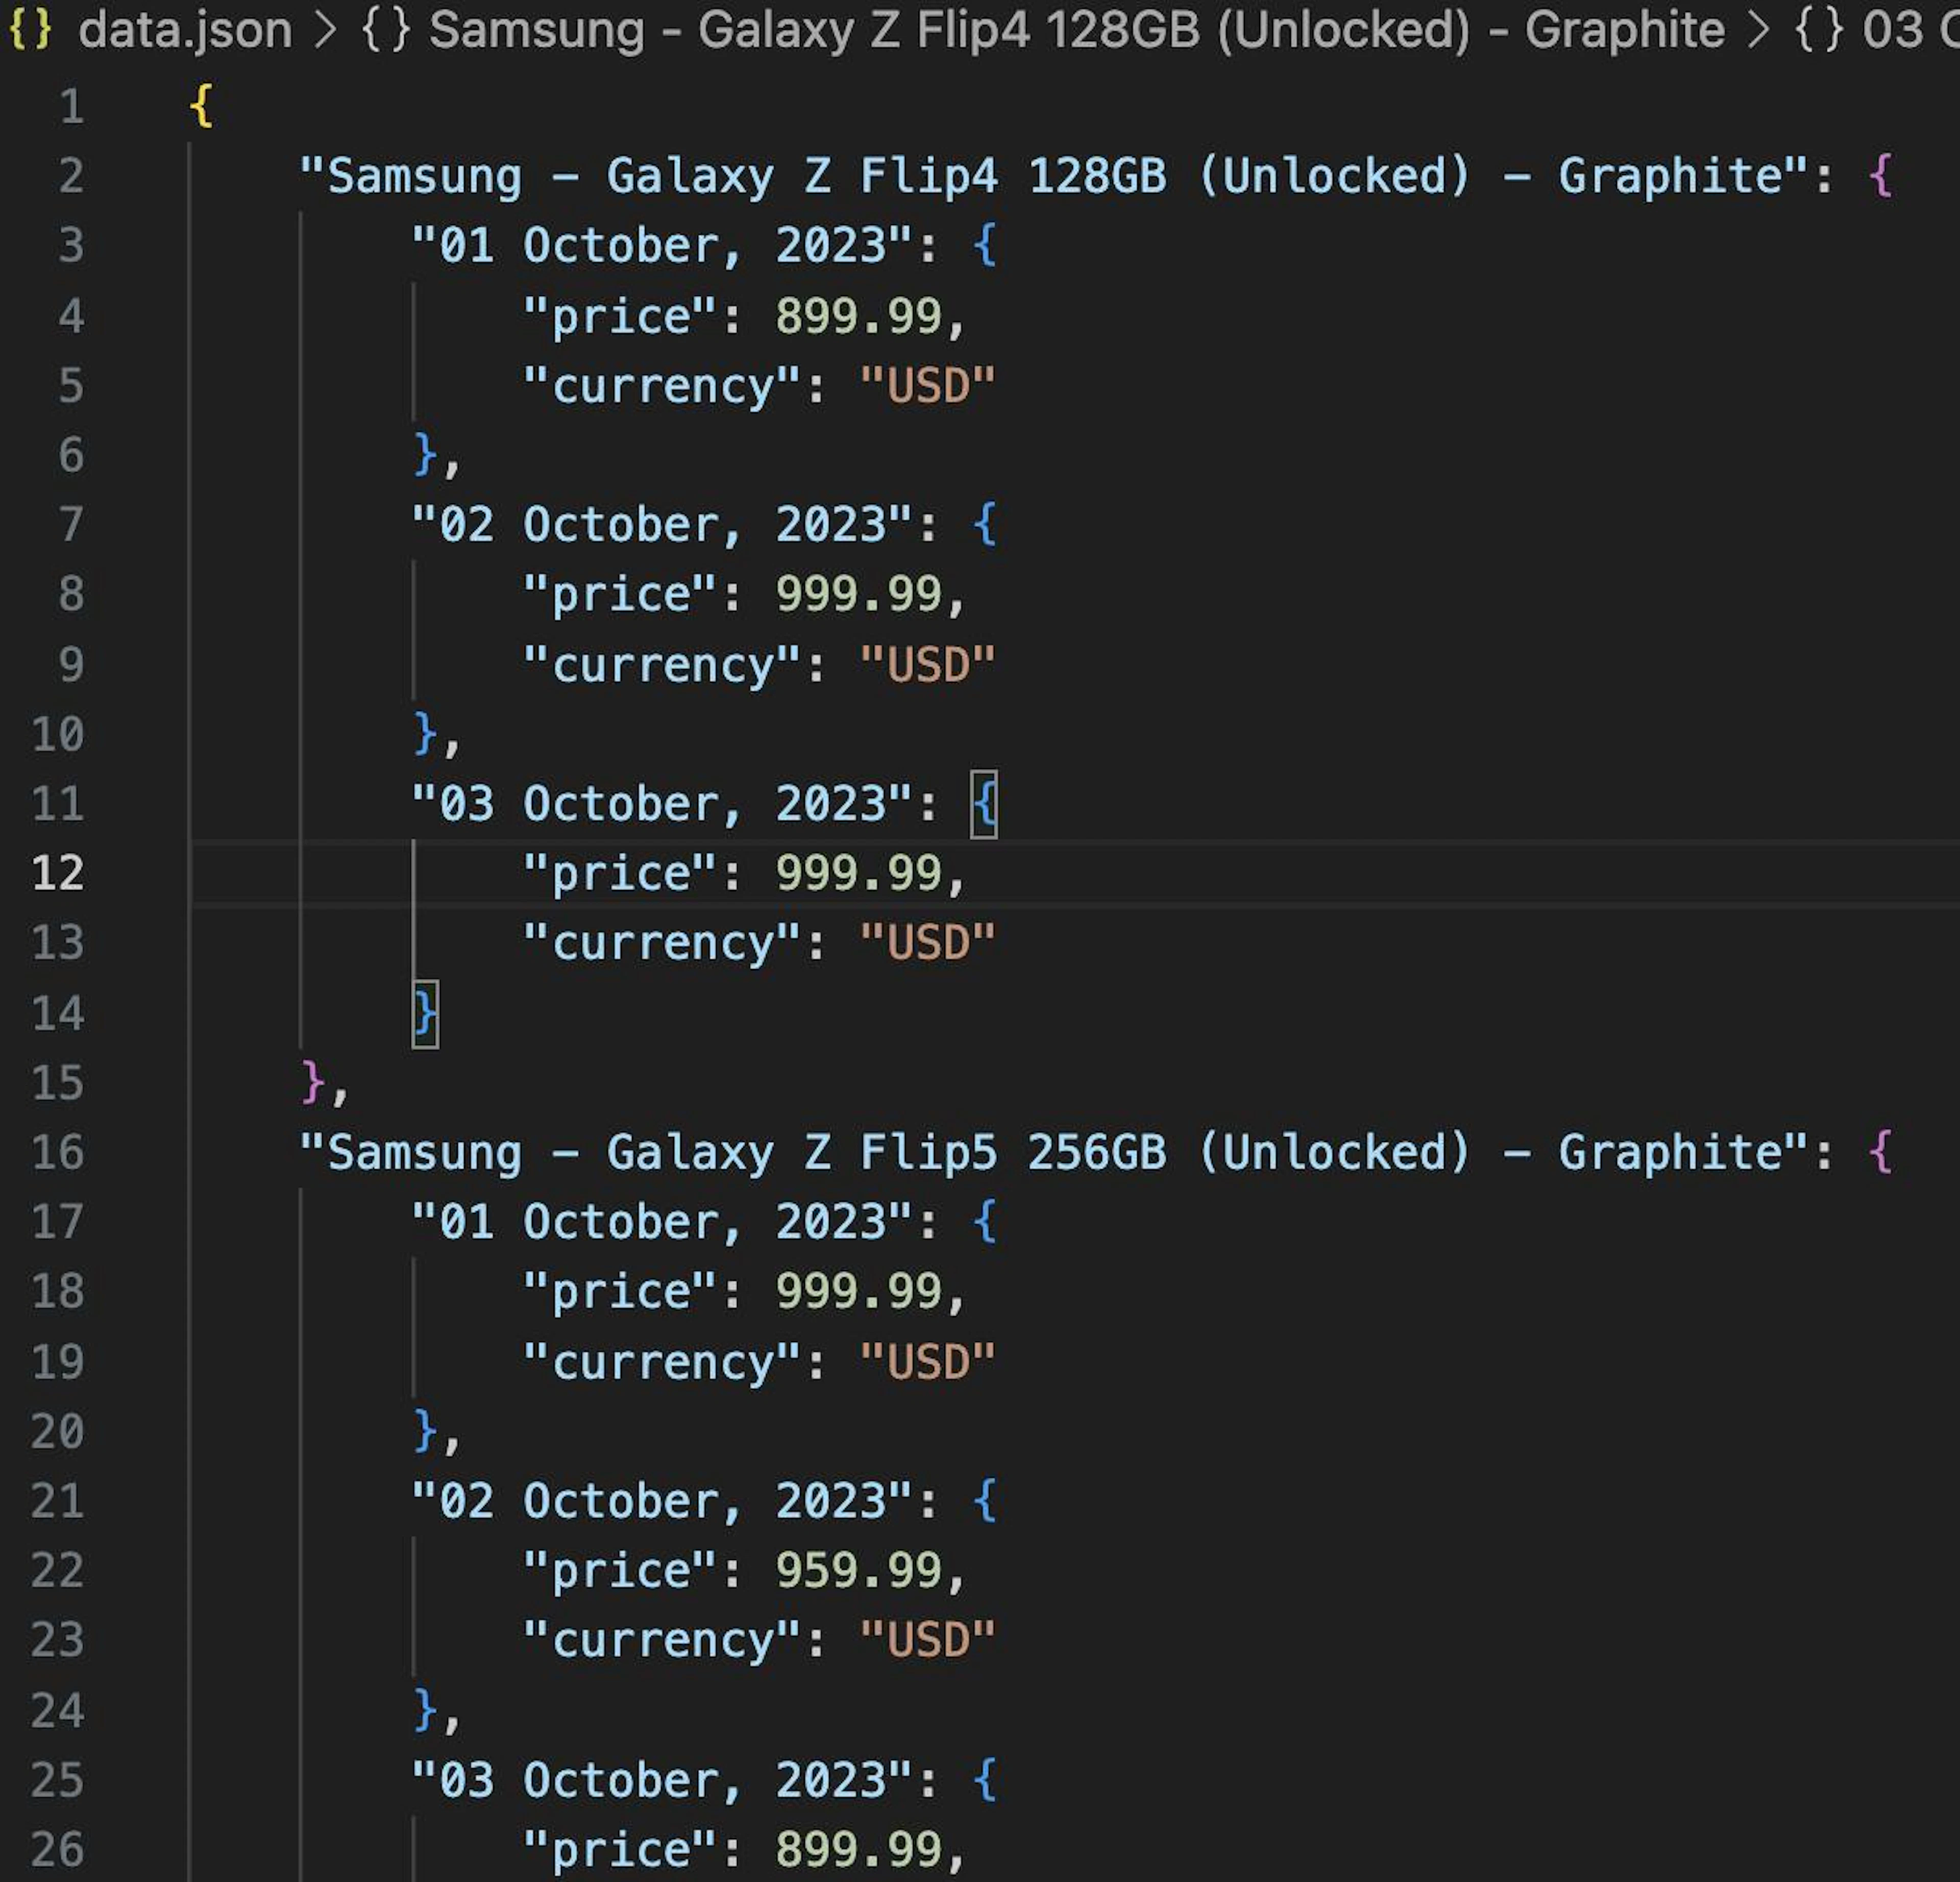Click the price value 899.99 on line 4
1960x1882 pixels.
858,316
